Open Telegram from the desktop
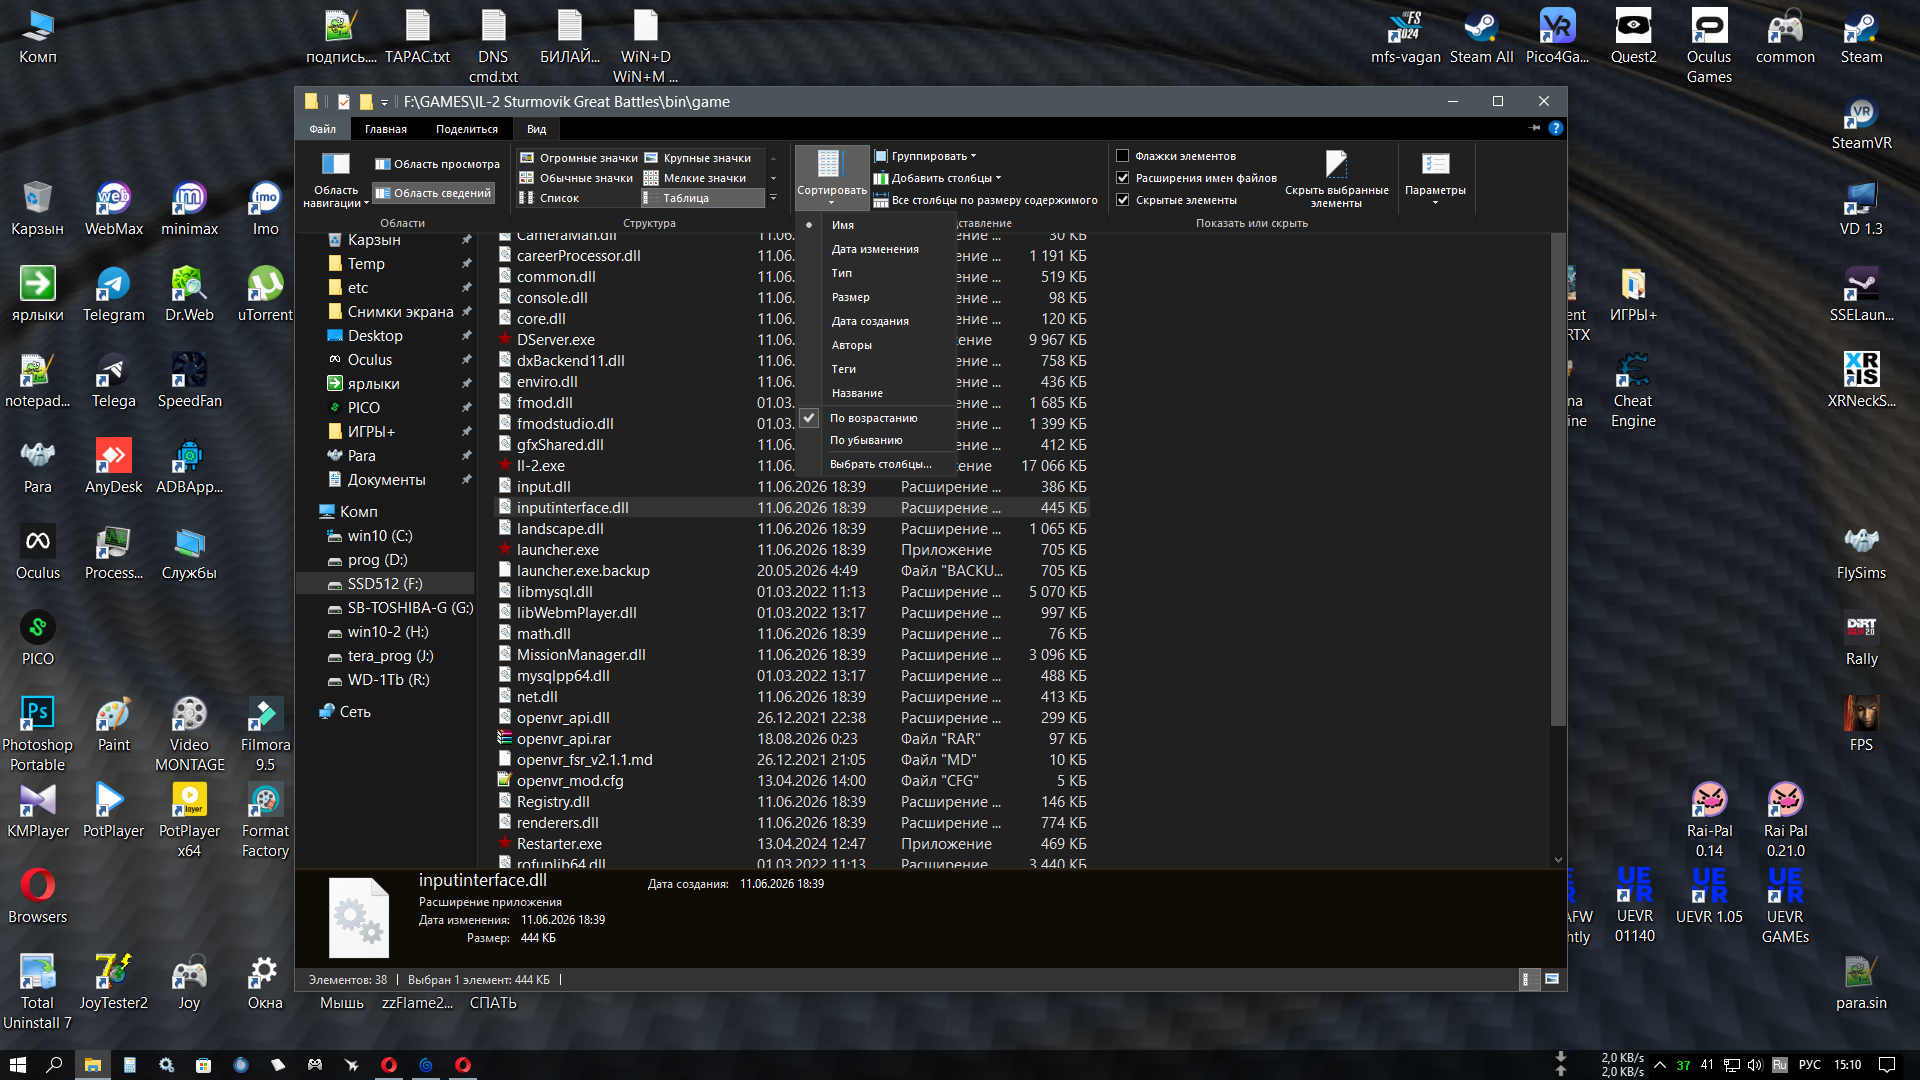Screen dimensions: 1920x1080 point(113,295)
